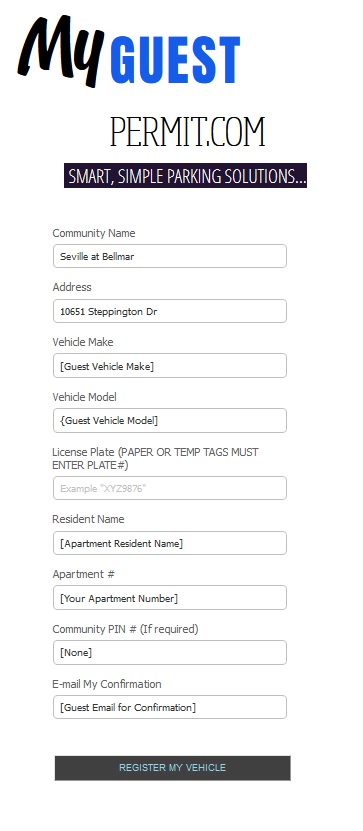
Task: Click the E-mail My Confirmation label
Action: 107,684
